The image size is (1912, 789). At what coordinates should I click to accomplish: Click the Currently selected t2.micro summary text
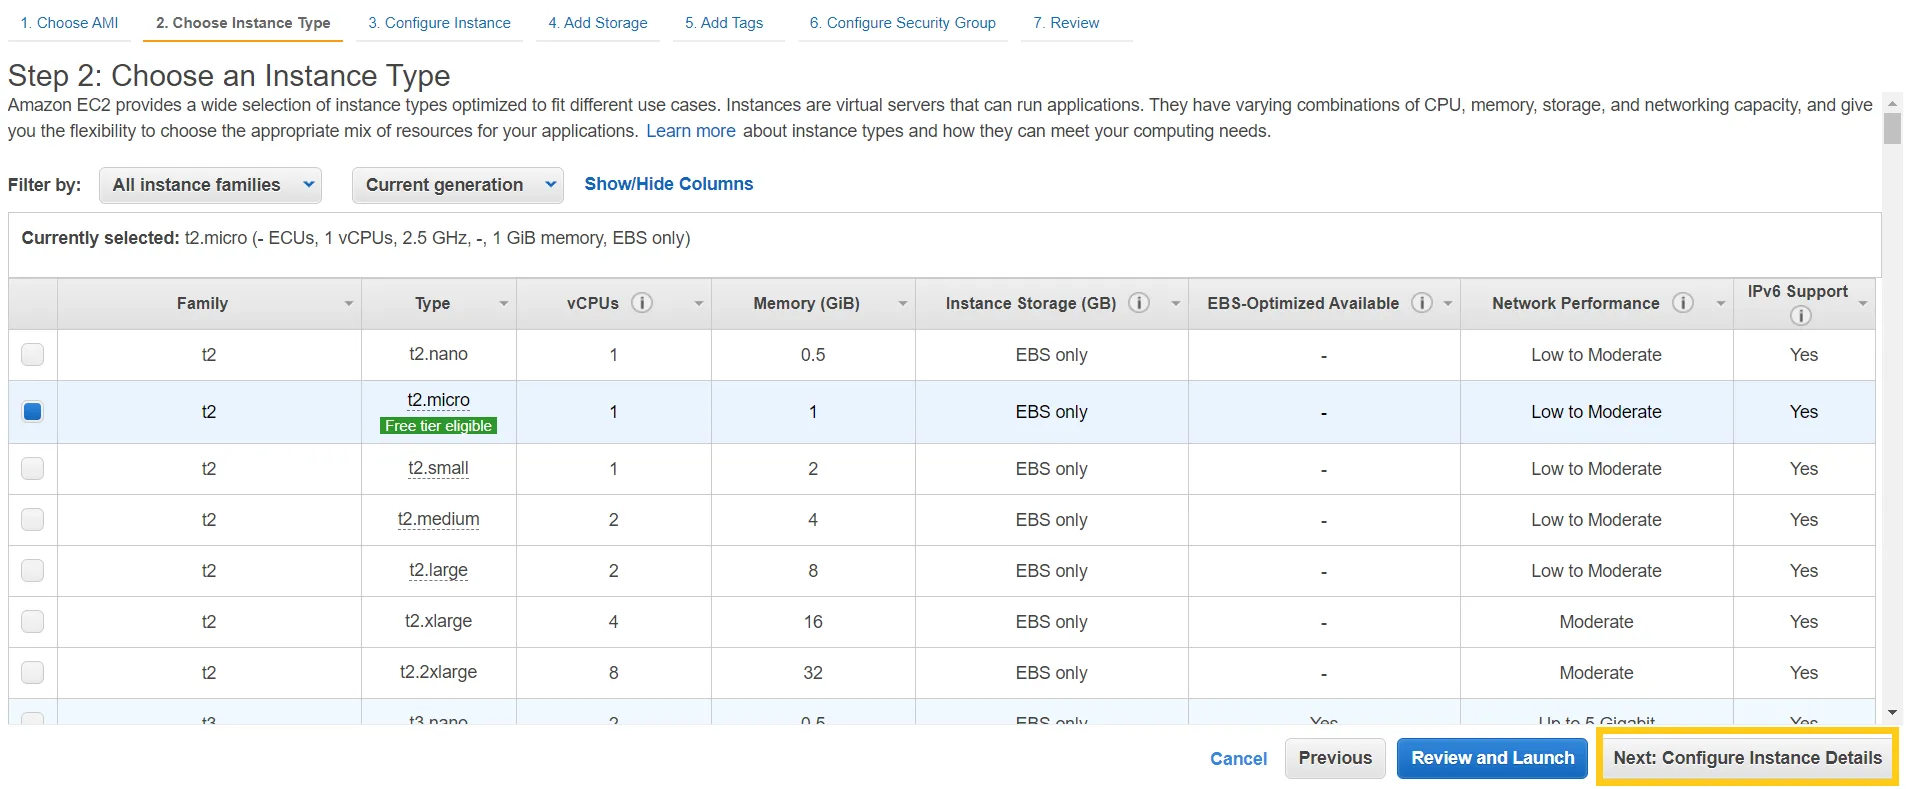(356, 238)
